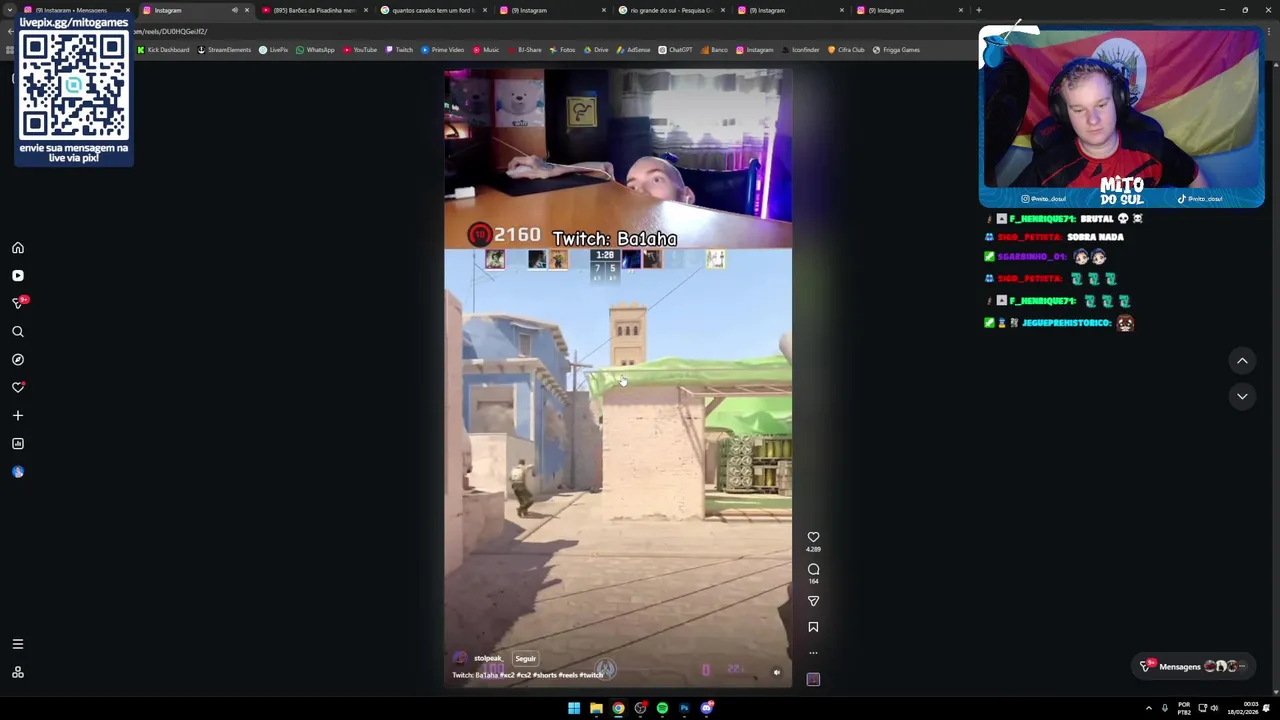This screenshot has height=720, width=1280.
Task: Open the Music bookmark
Action: [486, 50]
